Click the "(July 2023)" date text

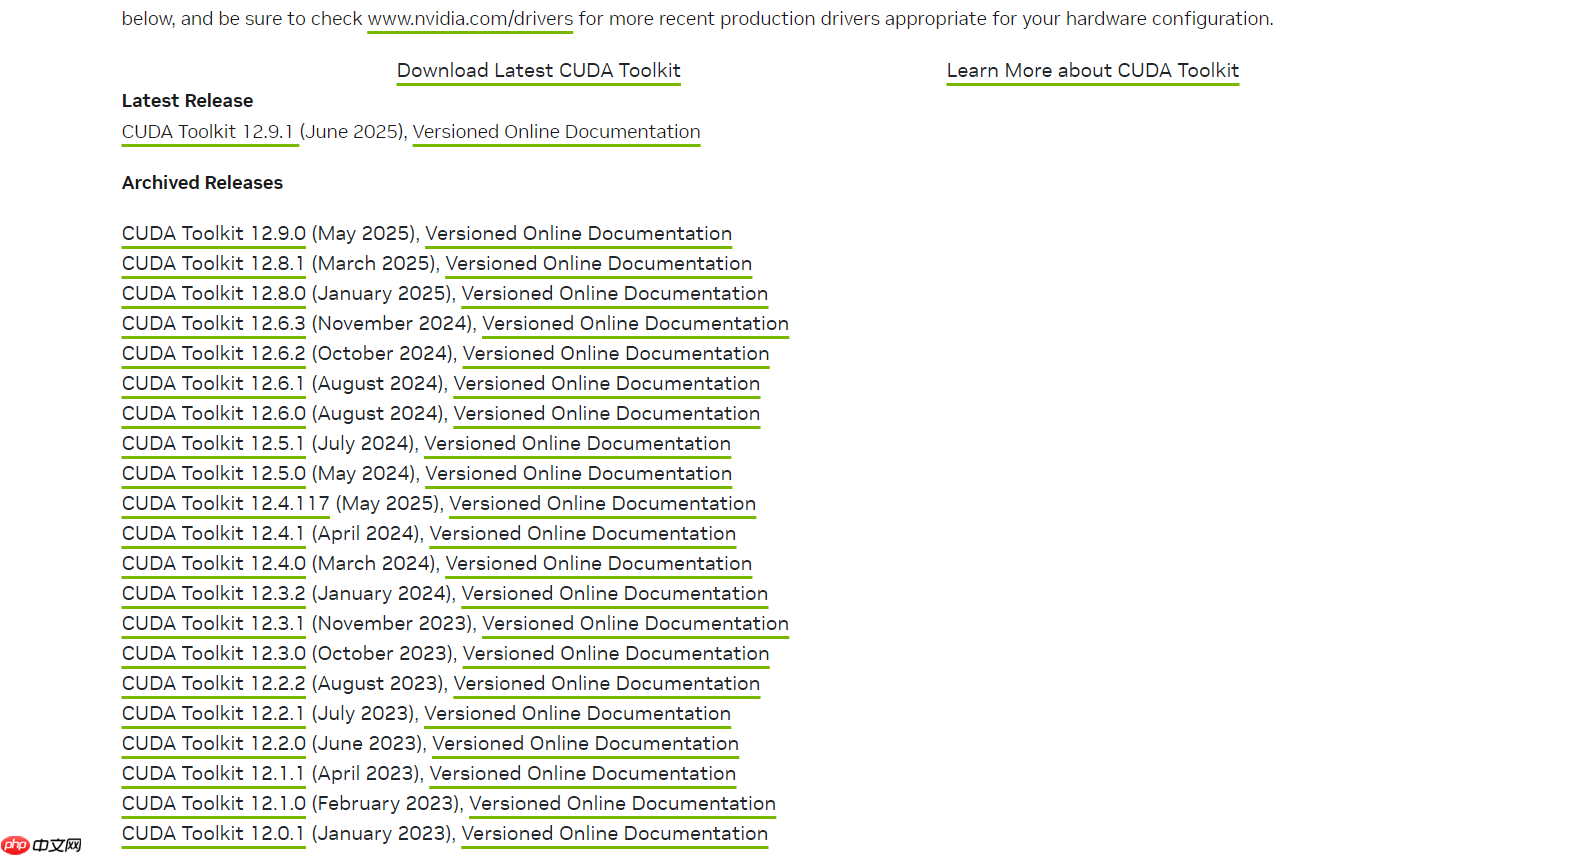click(365, 714)
